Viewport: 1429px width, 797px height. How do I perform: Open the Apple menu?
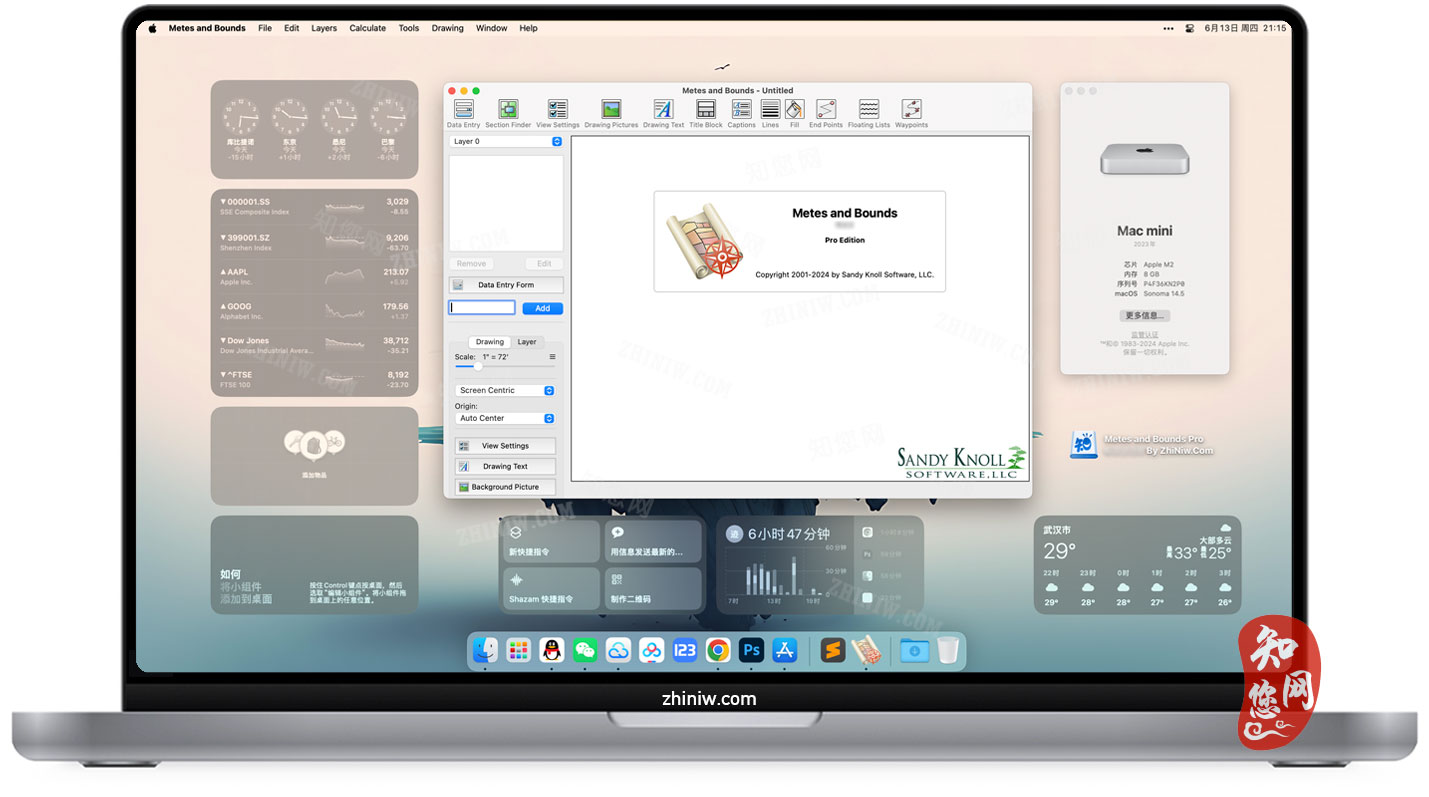coord(153,28)
